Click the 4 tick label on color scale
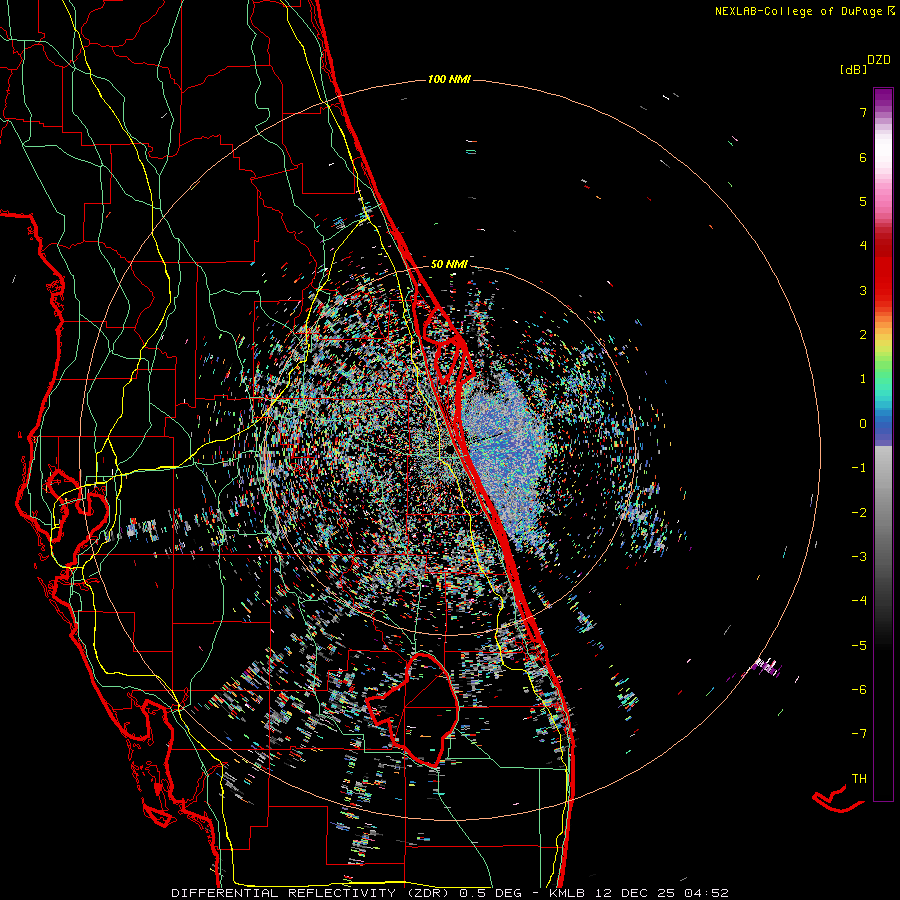Image resolution: width=900 pixels, height=900 pixels. (863, 246)
